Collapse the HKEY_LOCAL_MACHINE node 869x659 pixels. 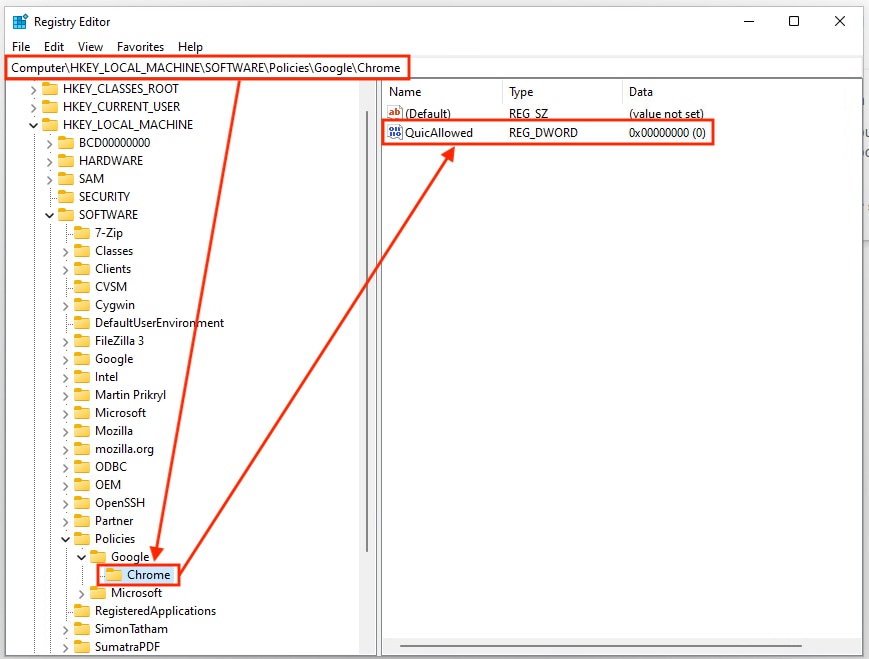(x=33, y=125)
